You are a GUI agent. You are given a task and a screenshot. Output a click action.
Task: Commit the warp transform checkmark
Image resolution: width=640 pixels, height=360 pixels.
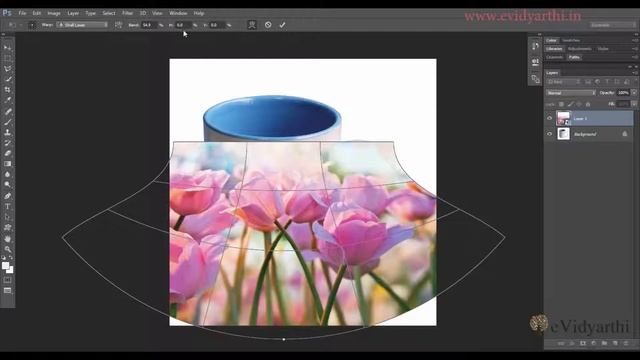282,25
